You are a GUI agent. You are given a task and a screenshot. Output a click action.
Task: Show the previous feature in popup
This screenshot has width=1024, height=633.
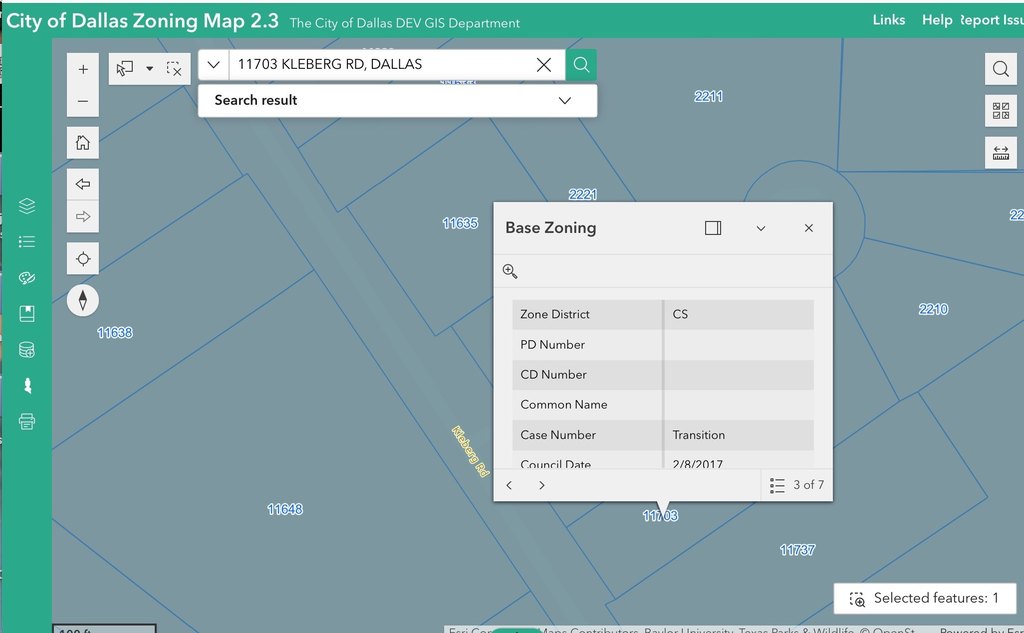point(509,485)
